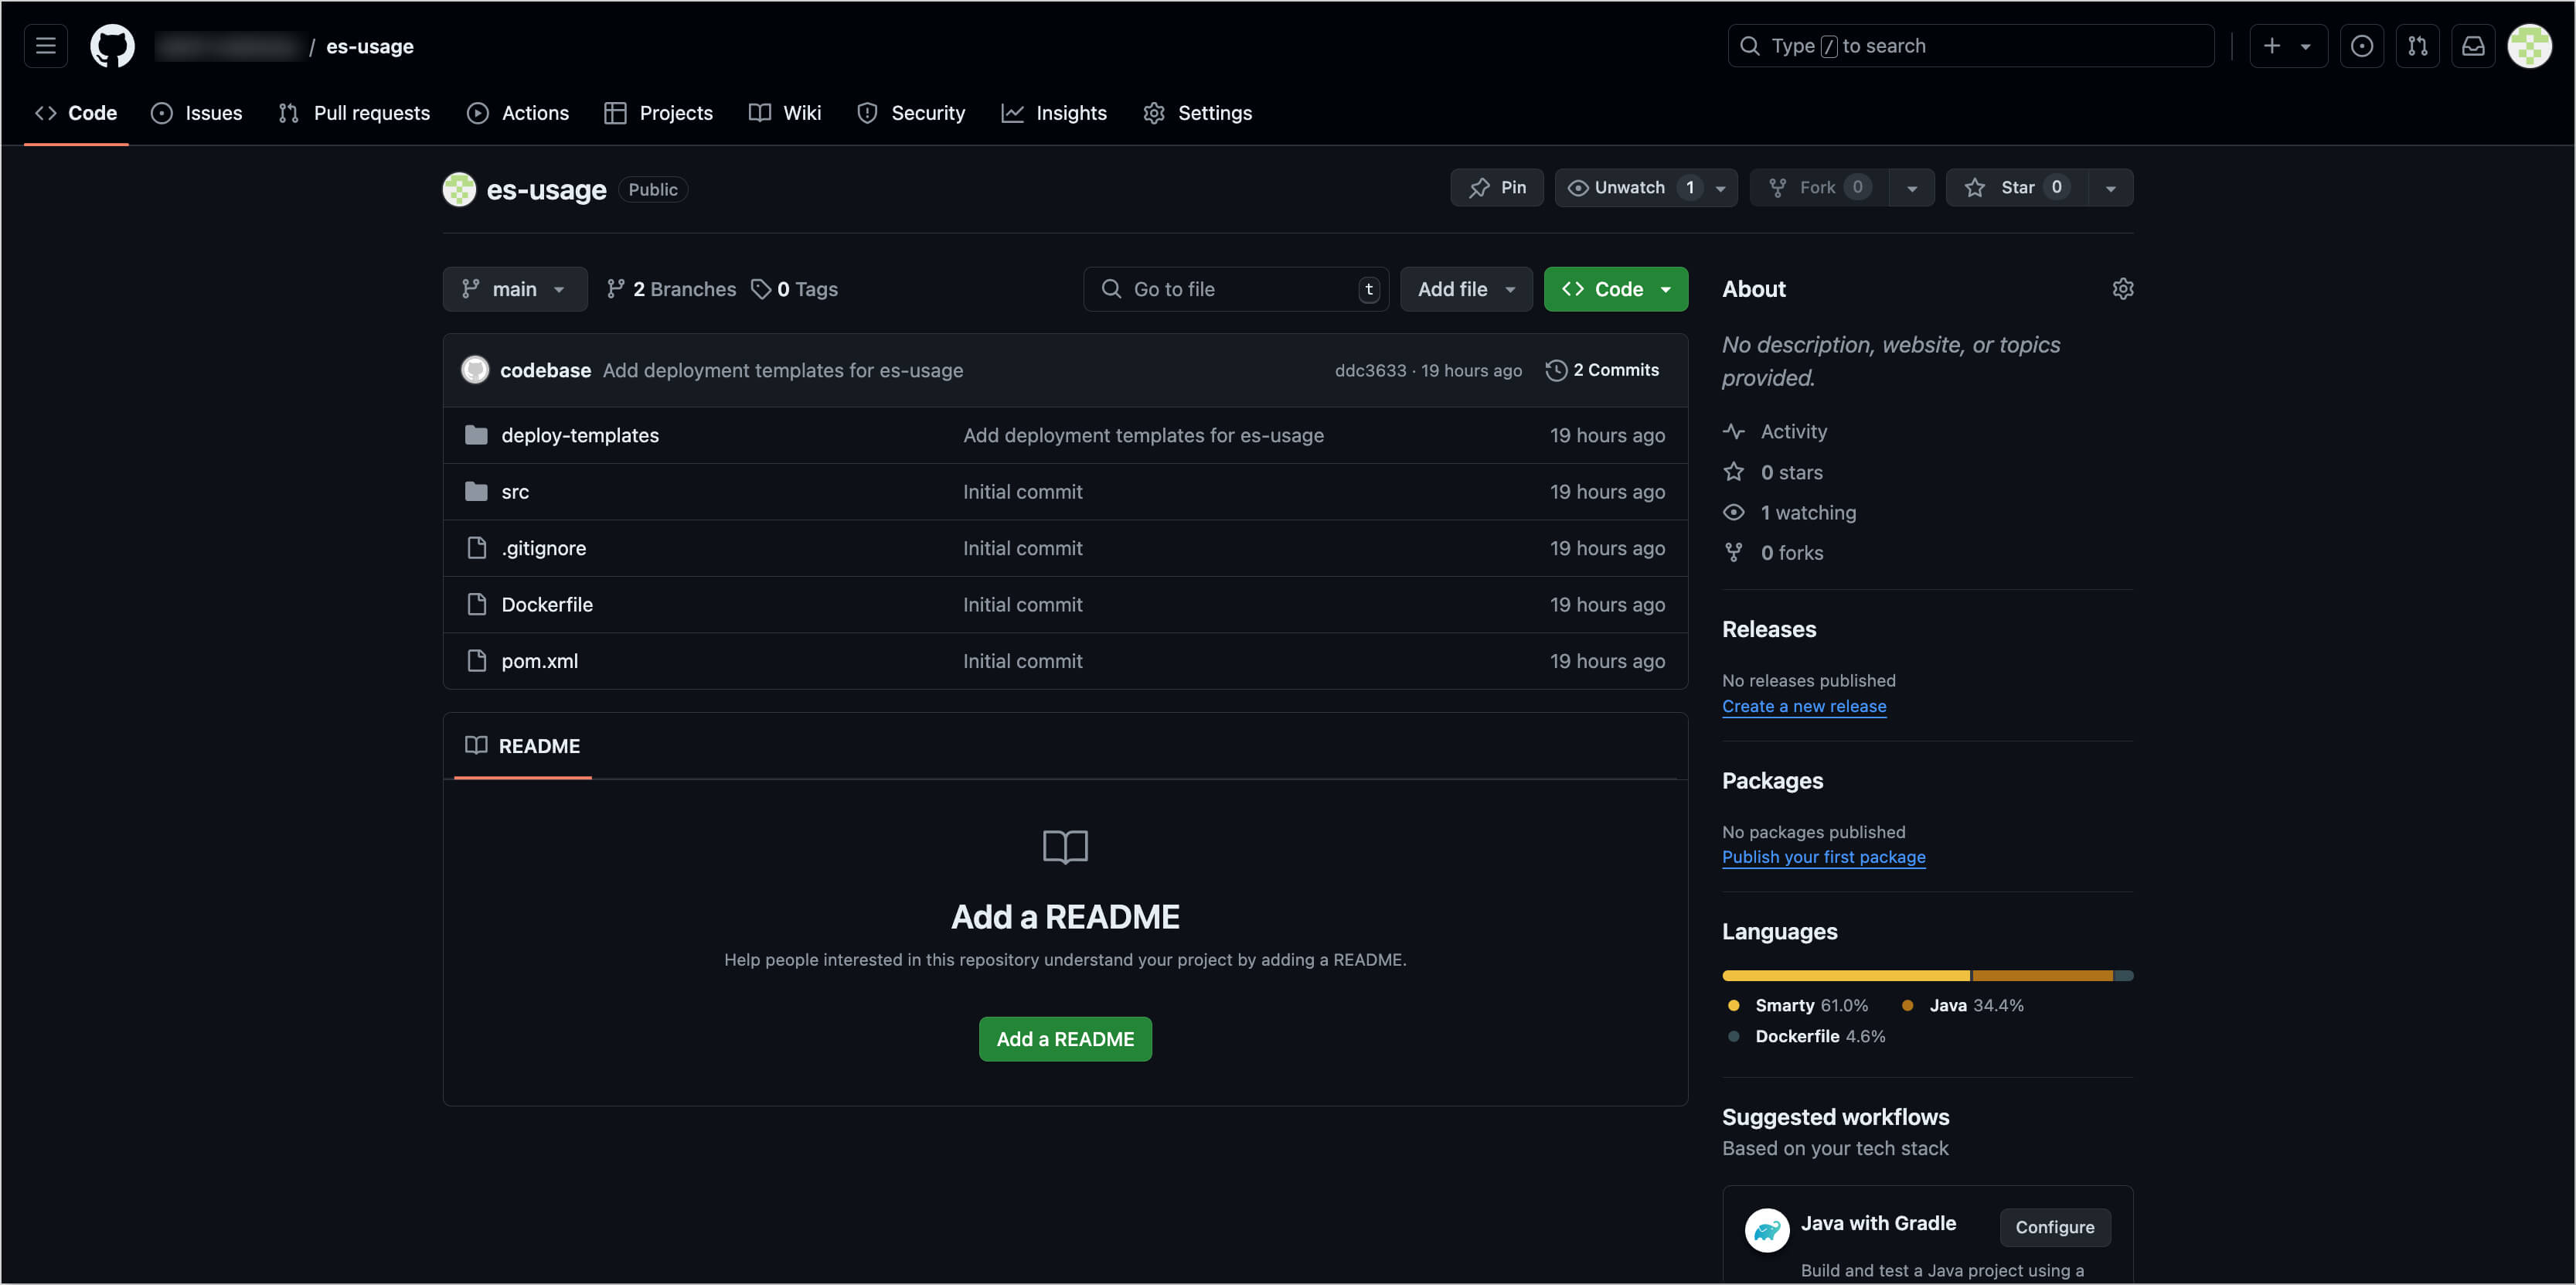Pin this repository
Image resolution: width=2576 pixels, height=1285 pixels.
point(1497,187)
